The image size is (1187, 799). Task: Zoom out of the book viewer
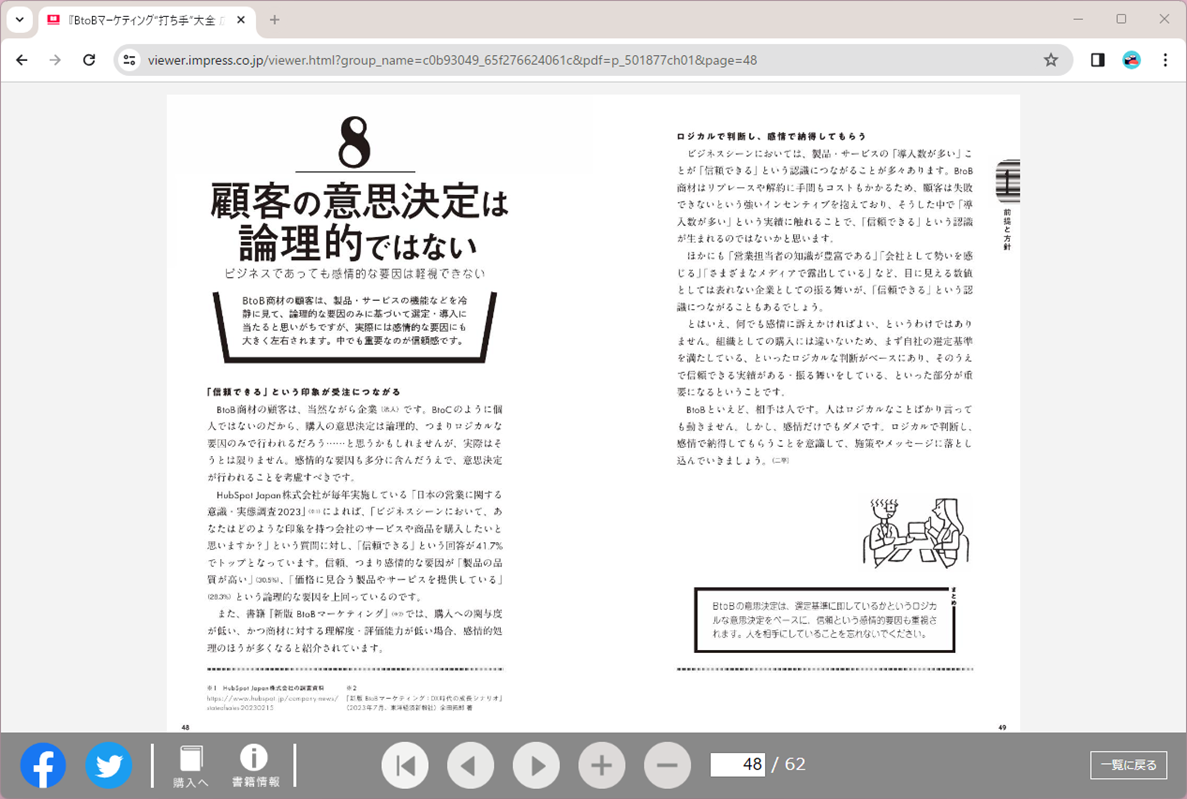pyautogui.click(x=667, y=765)
